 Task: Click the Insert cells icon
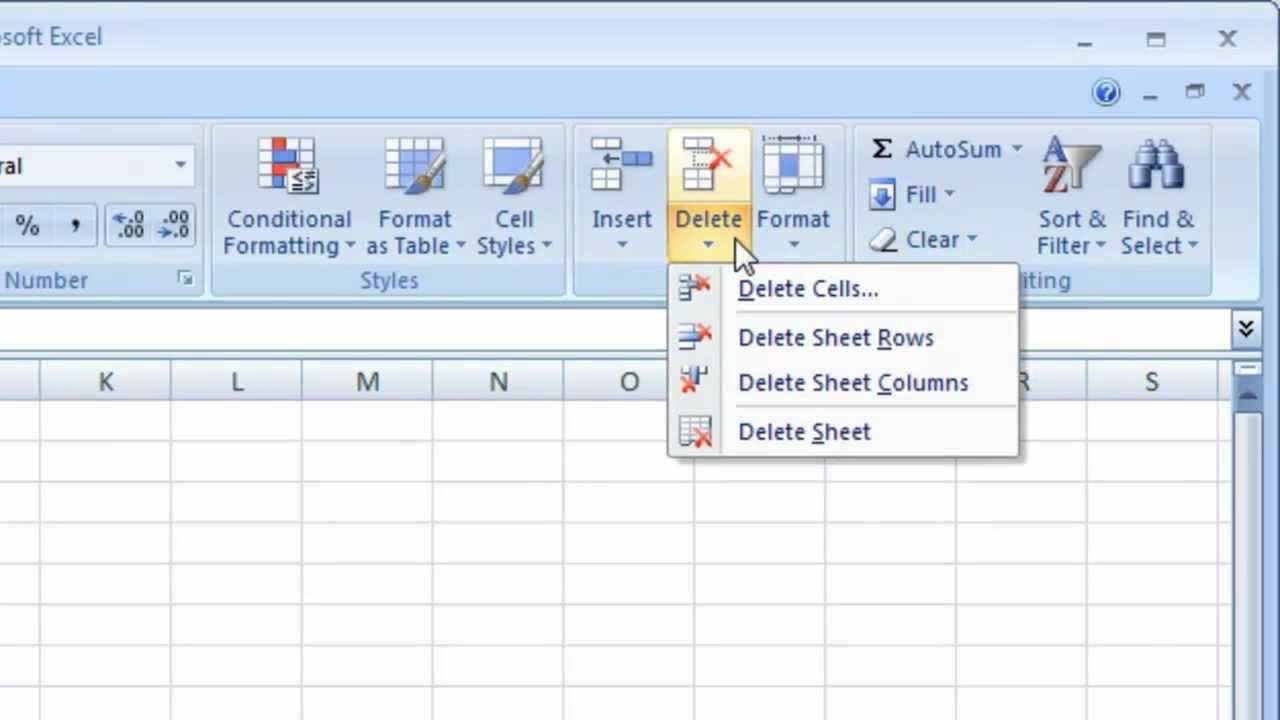(621, 166)
